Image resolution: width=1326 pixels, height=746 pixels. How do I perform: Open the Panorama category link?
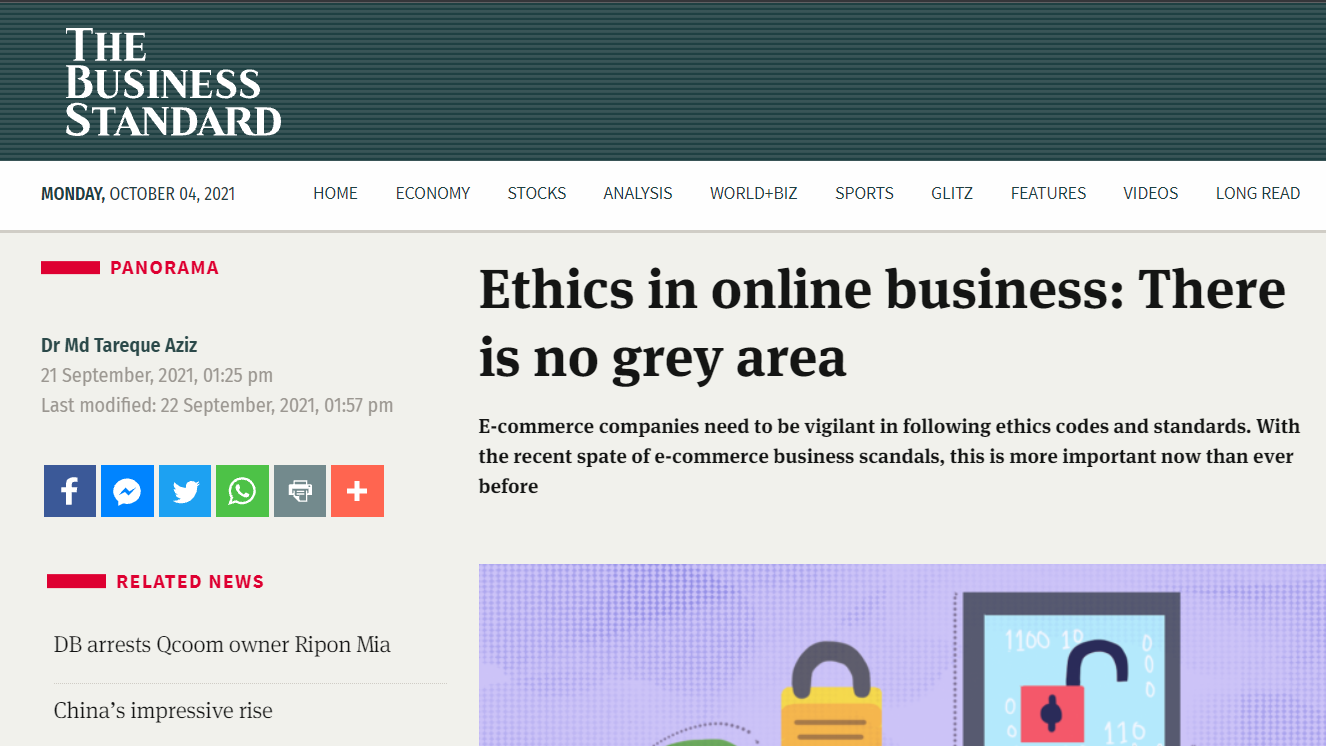[x=164, y=268]
